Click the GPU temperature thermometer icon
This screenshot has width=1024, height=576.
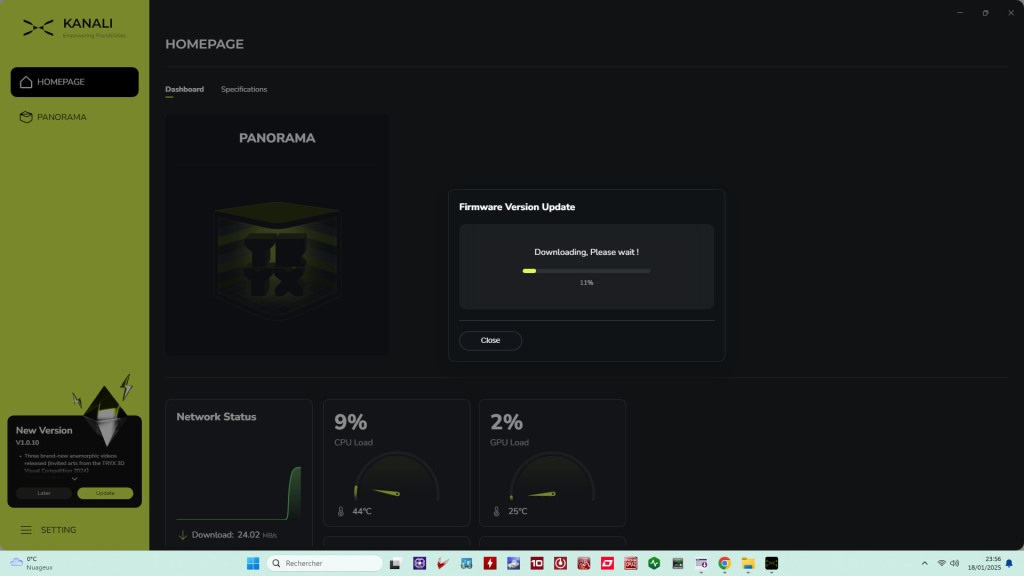[x=497, y=511]
